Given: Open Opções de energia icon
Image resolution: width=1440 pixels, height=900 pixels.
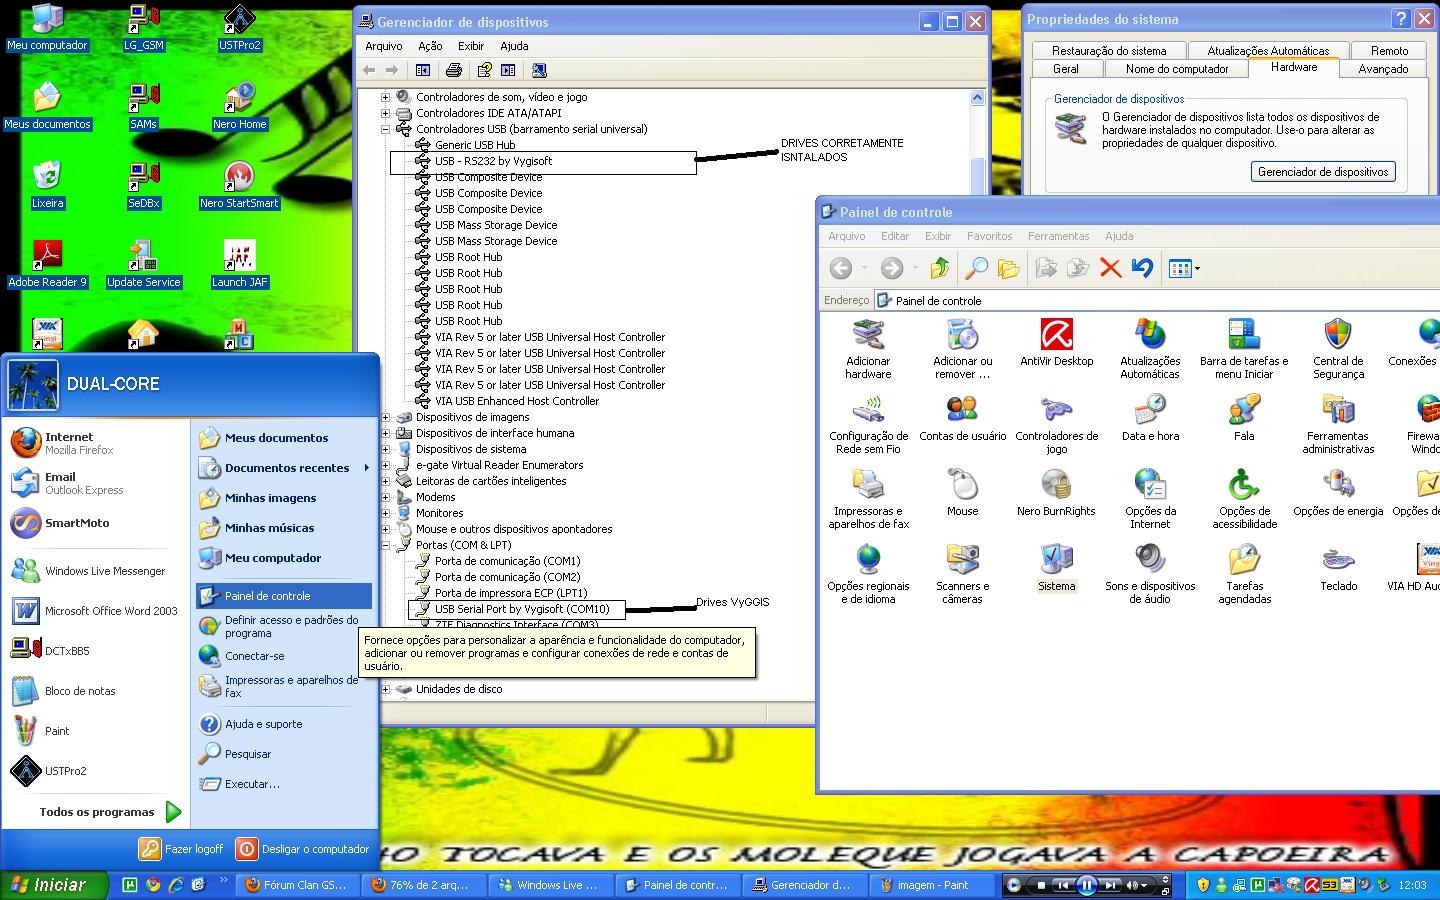Looking at the screenshot, I should tap(1338, 493).
